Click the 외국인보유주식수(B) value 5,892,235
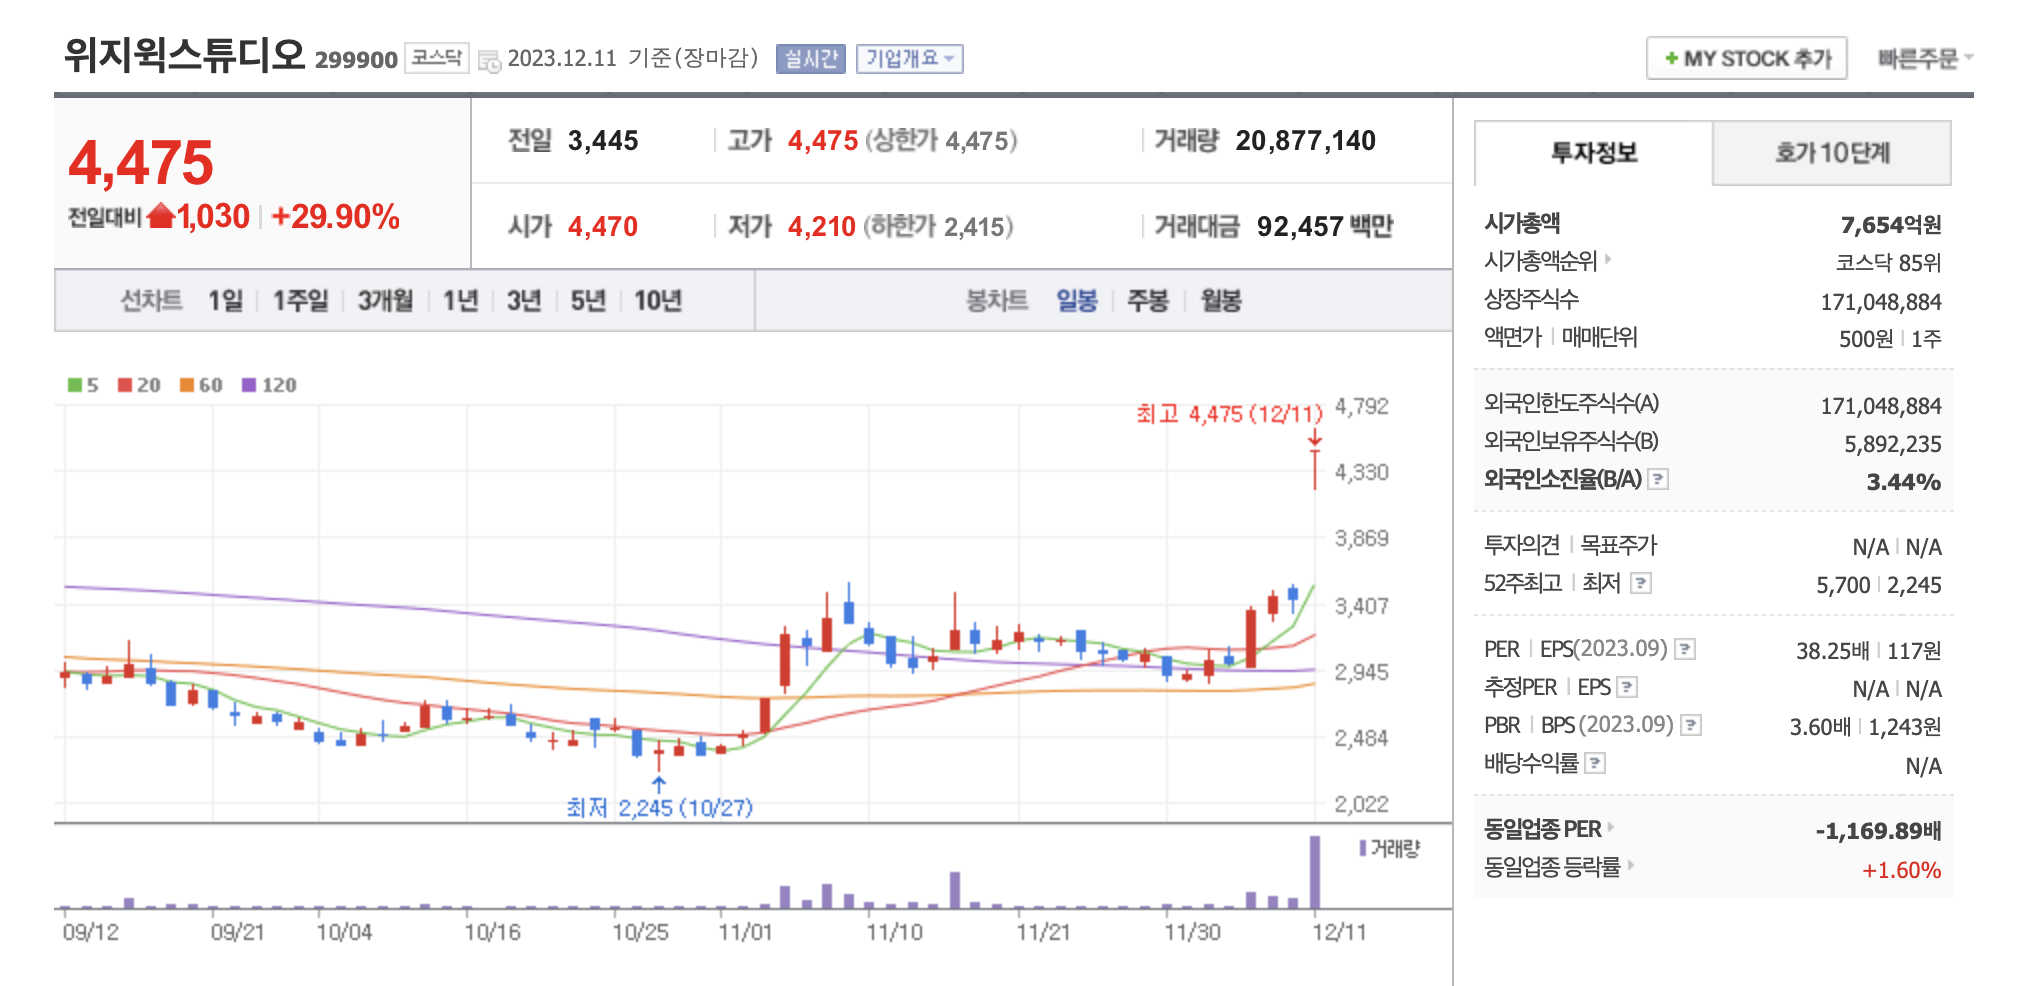 pyautogui.click(x=1893, y=444)
